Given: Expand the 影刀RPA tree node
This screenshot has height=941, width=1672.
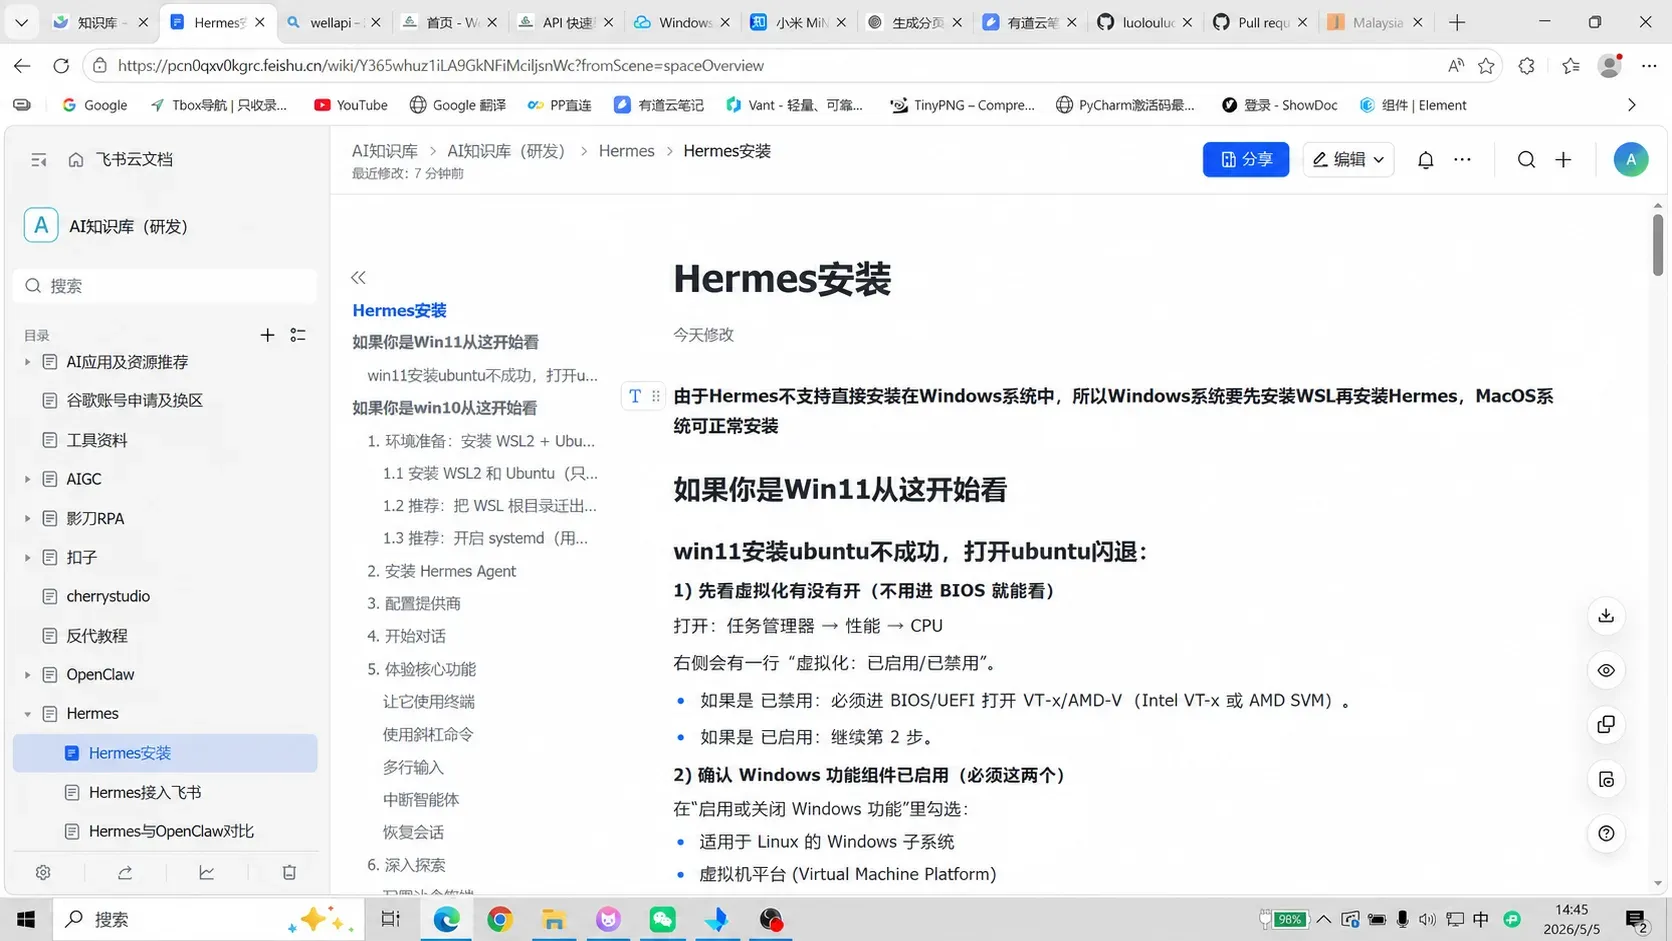Looking at the screenshot, I should 27,518.
